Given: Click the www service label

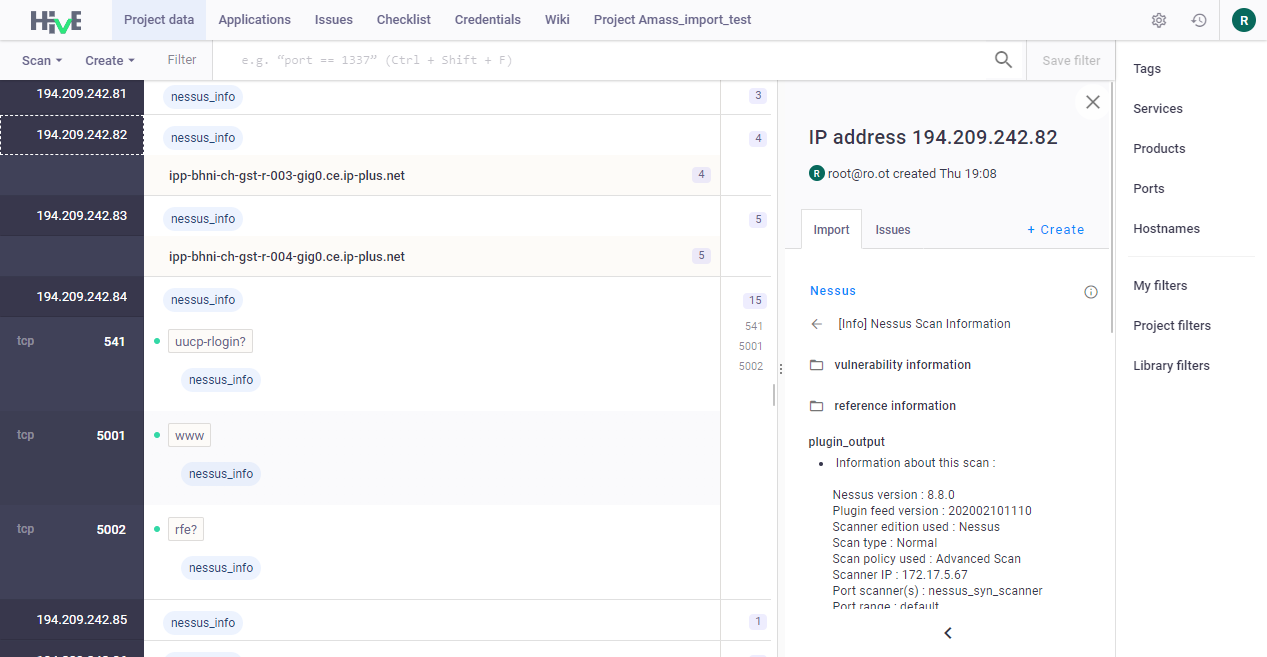Looking at the screenshot, I should pos(189,436).
